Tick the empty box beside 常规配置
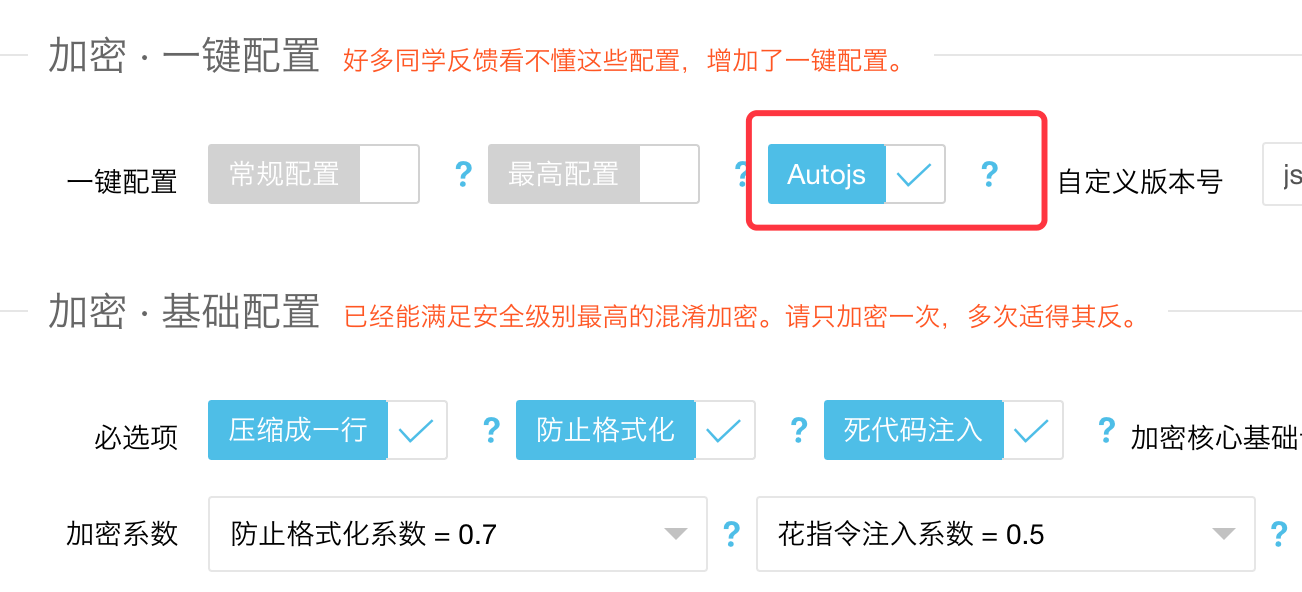 pos(389,174)
